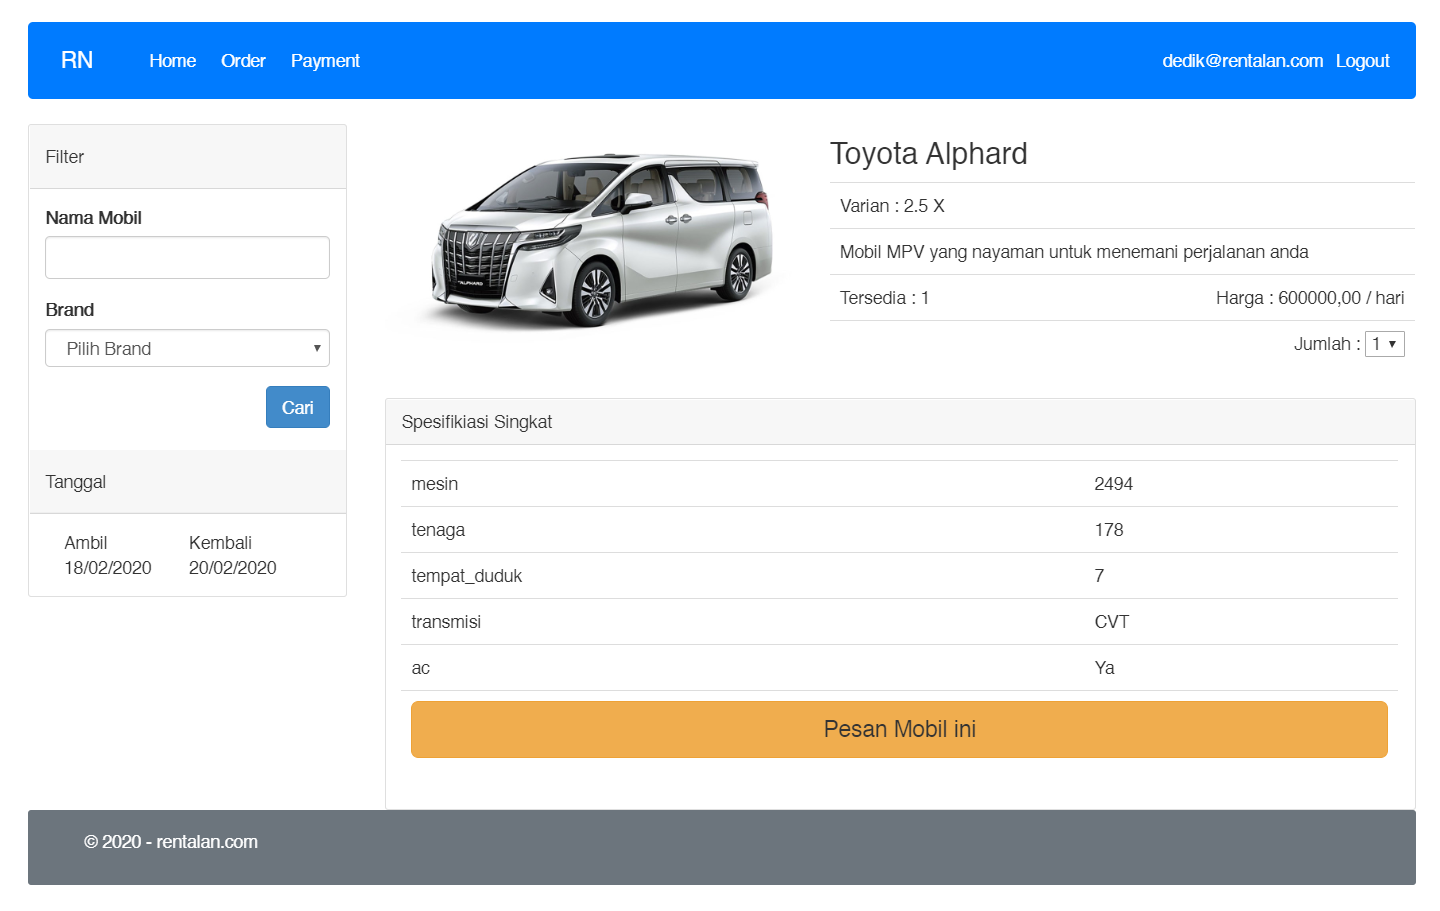Select the Kembali date 20/02/2020
The width and height of the screenshot is (1440, 911).
pyautogui.click(x=232, y=568)
